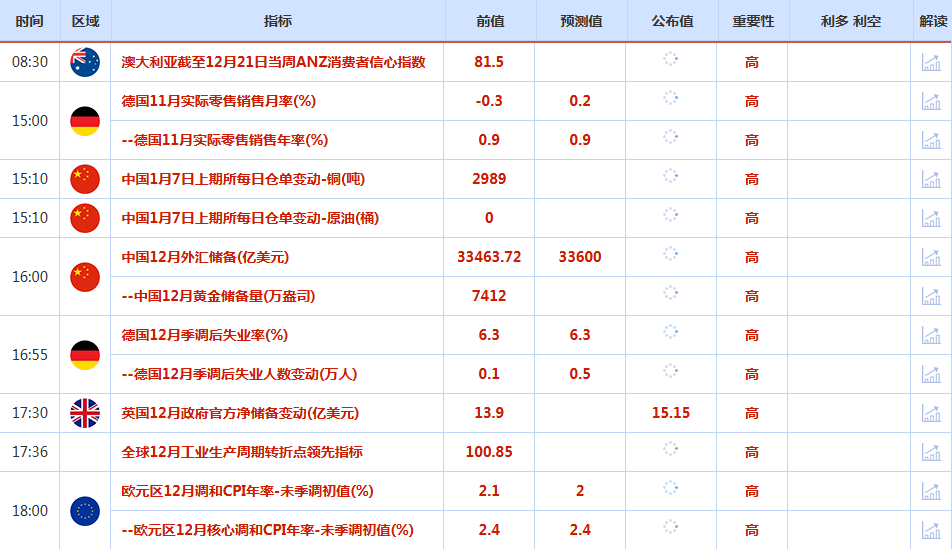Click the 利多 利空 column header

point(850,21)
